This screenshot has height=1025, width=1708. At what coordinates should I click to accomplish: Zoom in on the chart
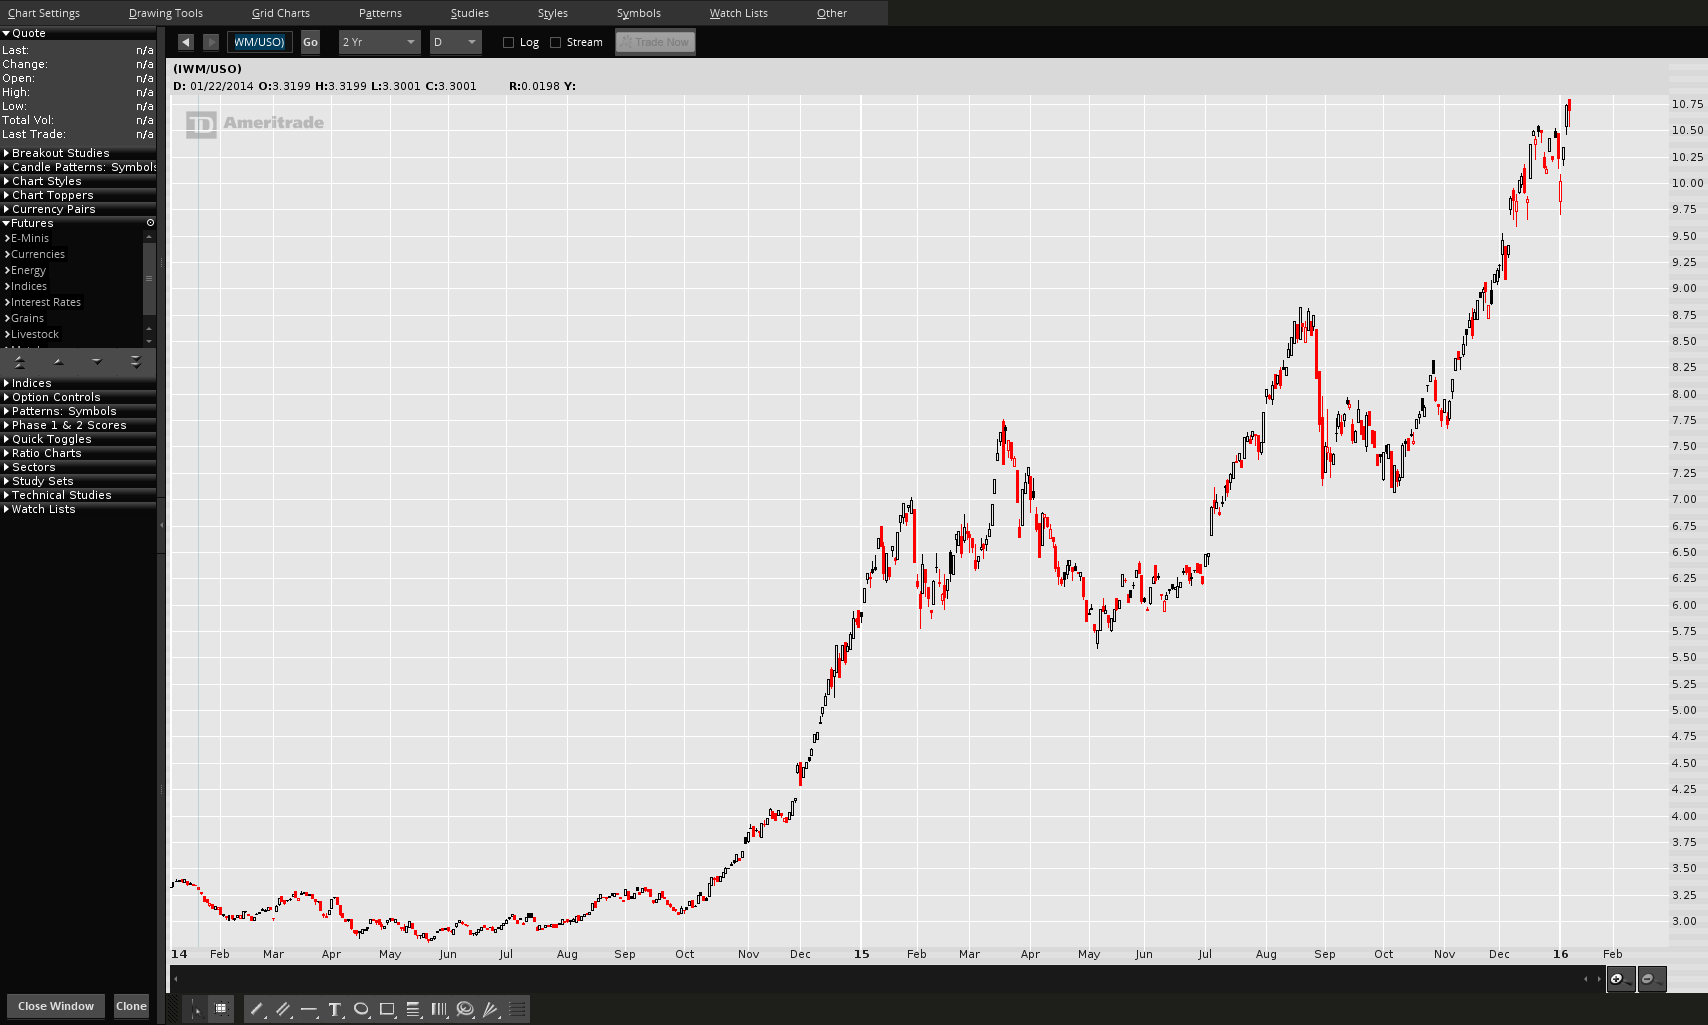pyautogui.click(x=1620, y=979)
